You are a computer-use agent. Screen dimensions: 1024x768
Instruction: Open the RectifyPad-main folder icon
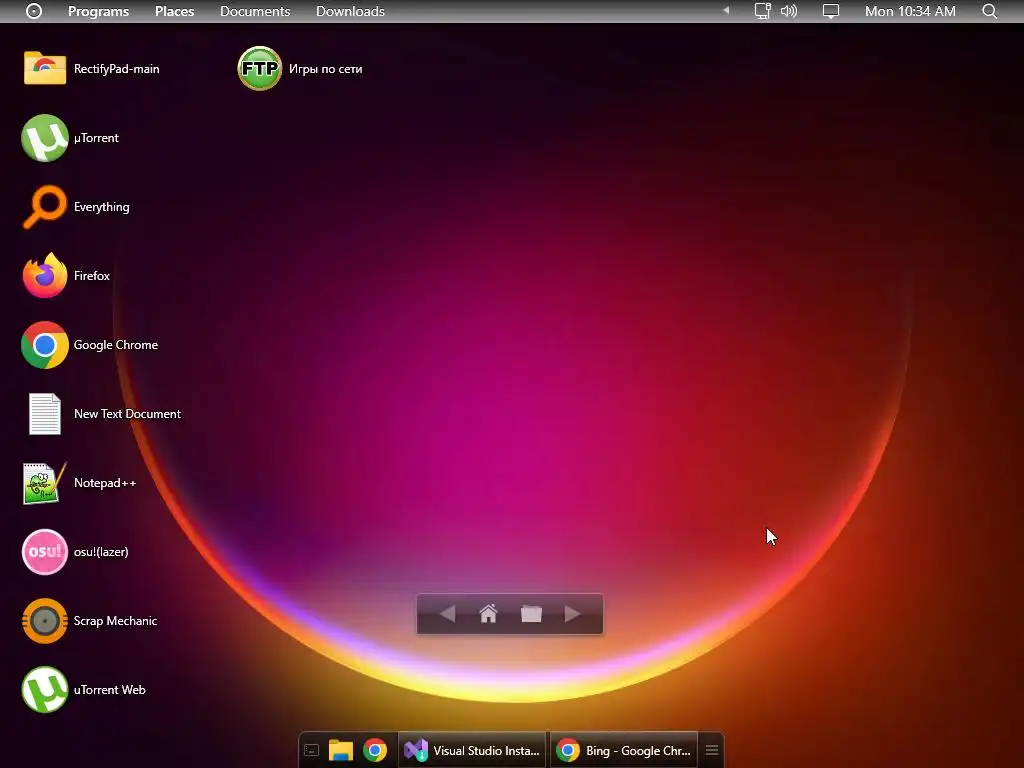coord(44,69)
